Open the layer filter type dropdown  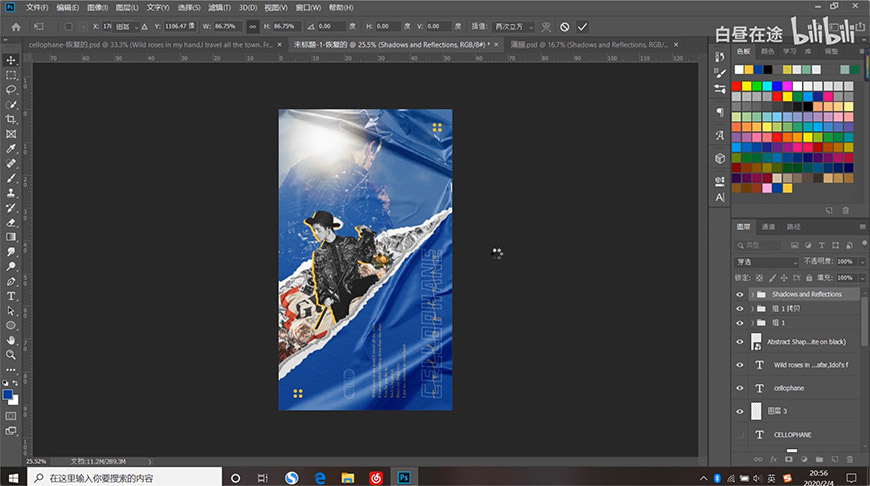[x=757, y=245]
